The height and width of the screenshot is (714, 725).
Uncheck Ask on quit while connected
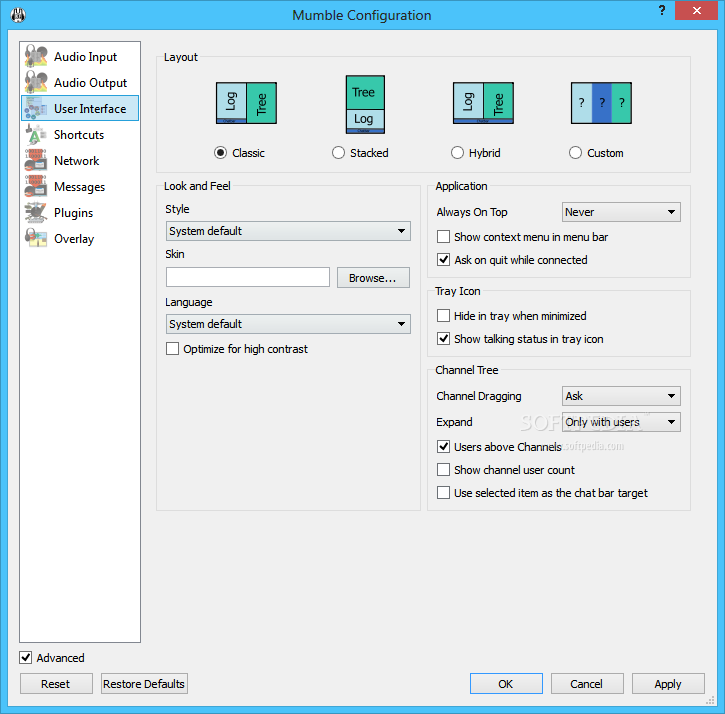coord(443,260)
